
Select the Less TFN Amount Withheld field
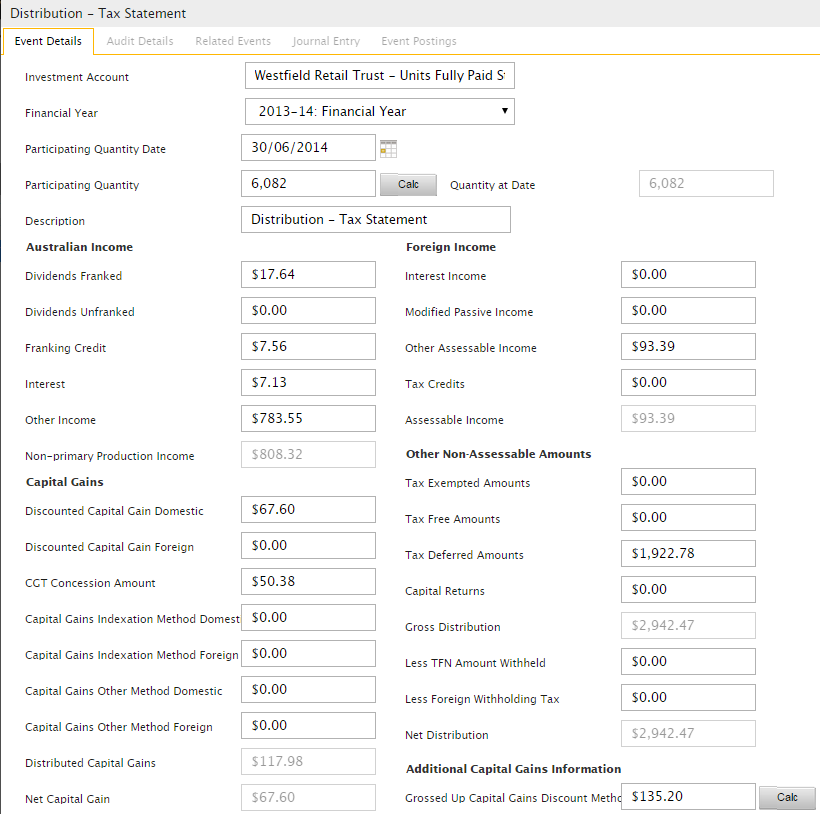click(688, 661)
